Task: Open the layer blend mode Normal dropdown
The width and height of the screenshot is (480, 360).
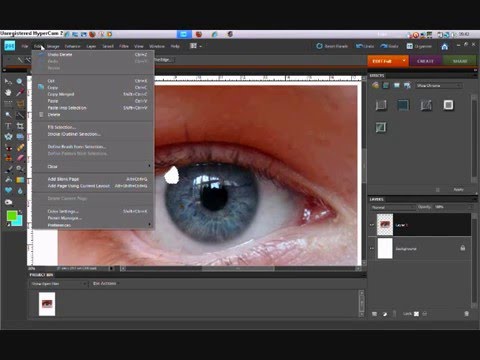Action: (x=393, y=207)
